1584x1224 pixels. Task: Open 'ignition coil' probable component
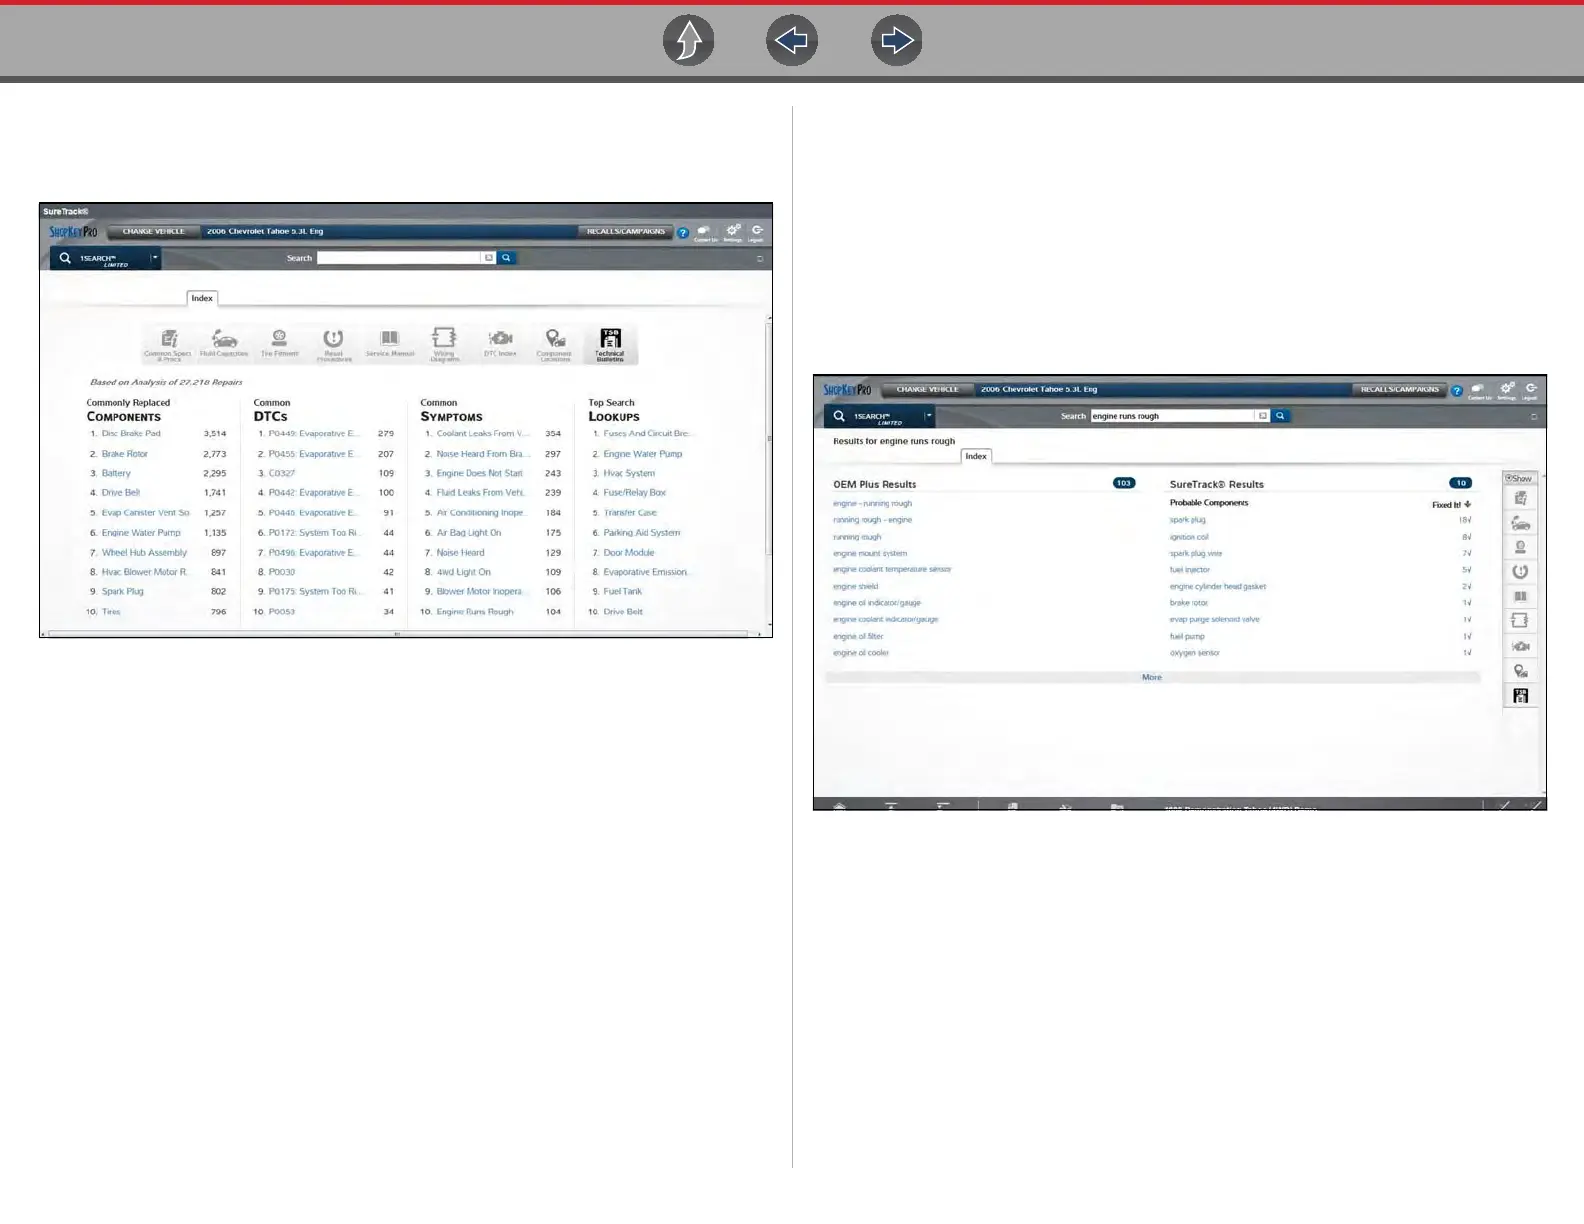(x=1189, y=537)
